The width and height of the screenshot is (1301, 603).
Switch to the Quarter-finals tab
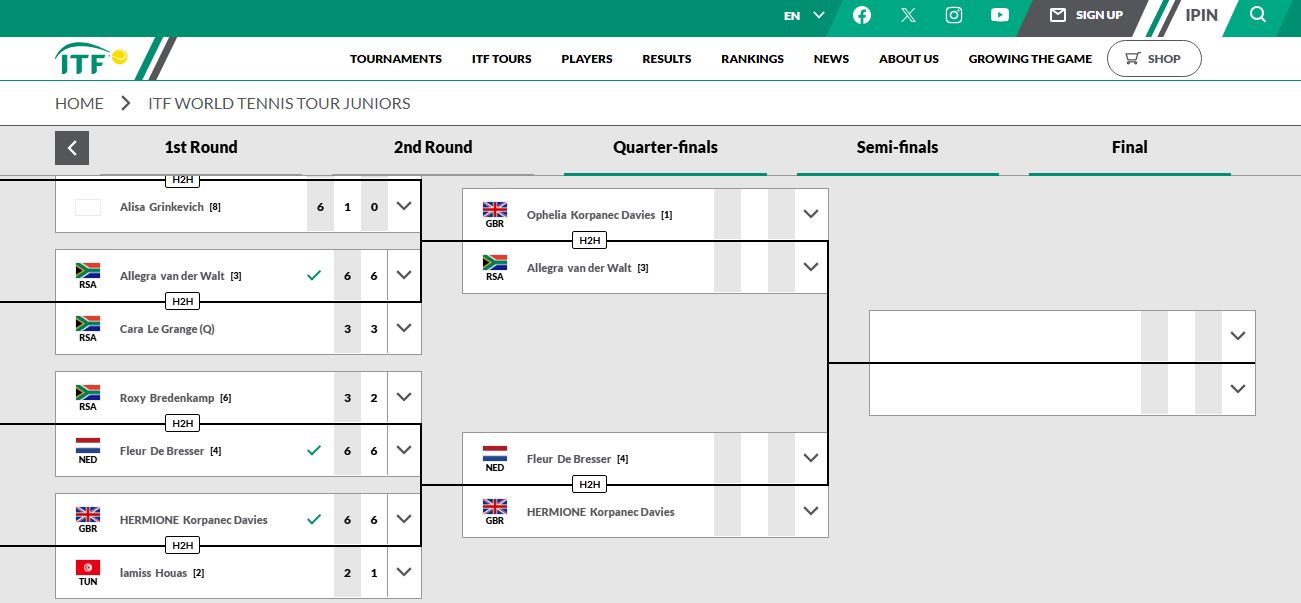point(665,148)
